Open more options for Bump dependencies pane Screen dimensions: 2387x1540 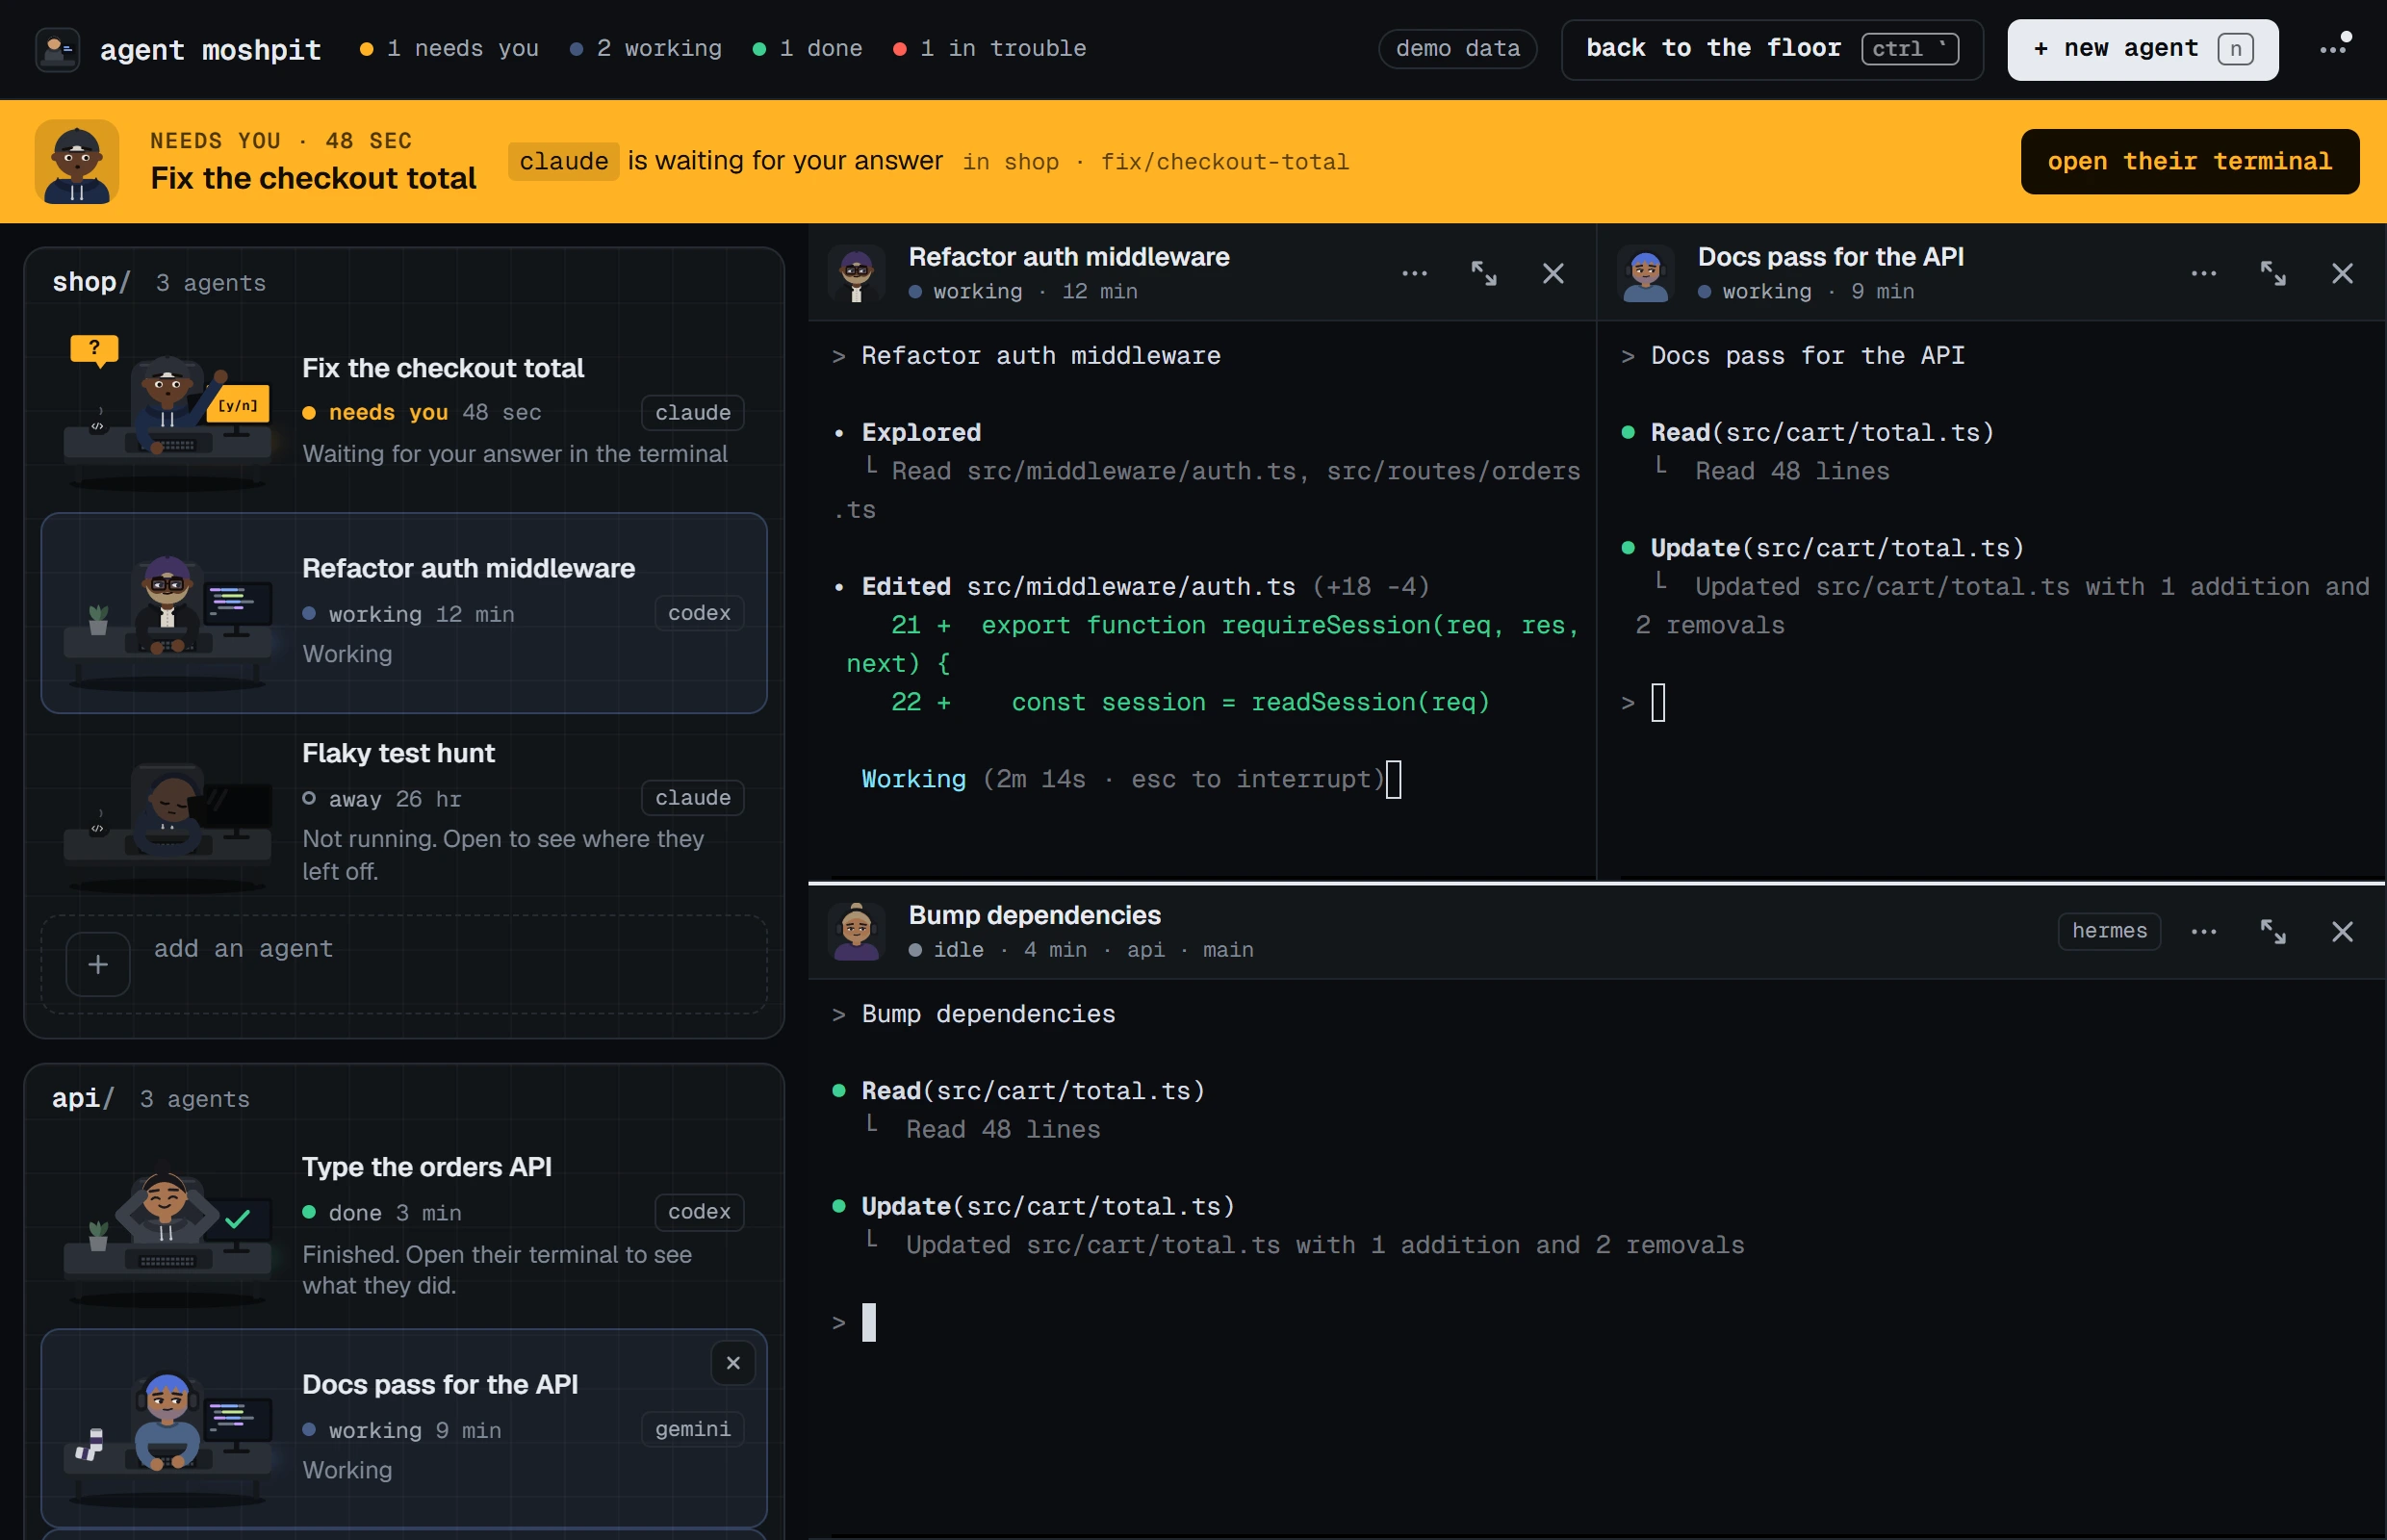pos(2203,931)
